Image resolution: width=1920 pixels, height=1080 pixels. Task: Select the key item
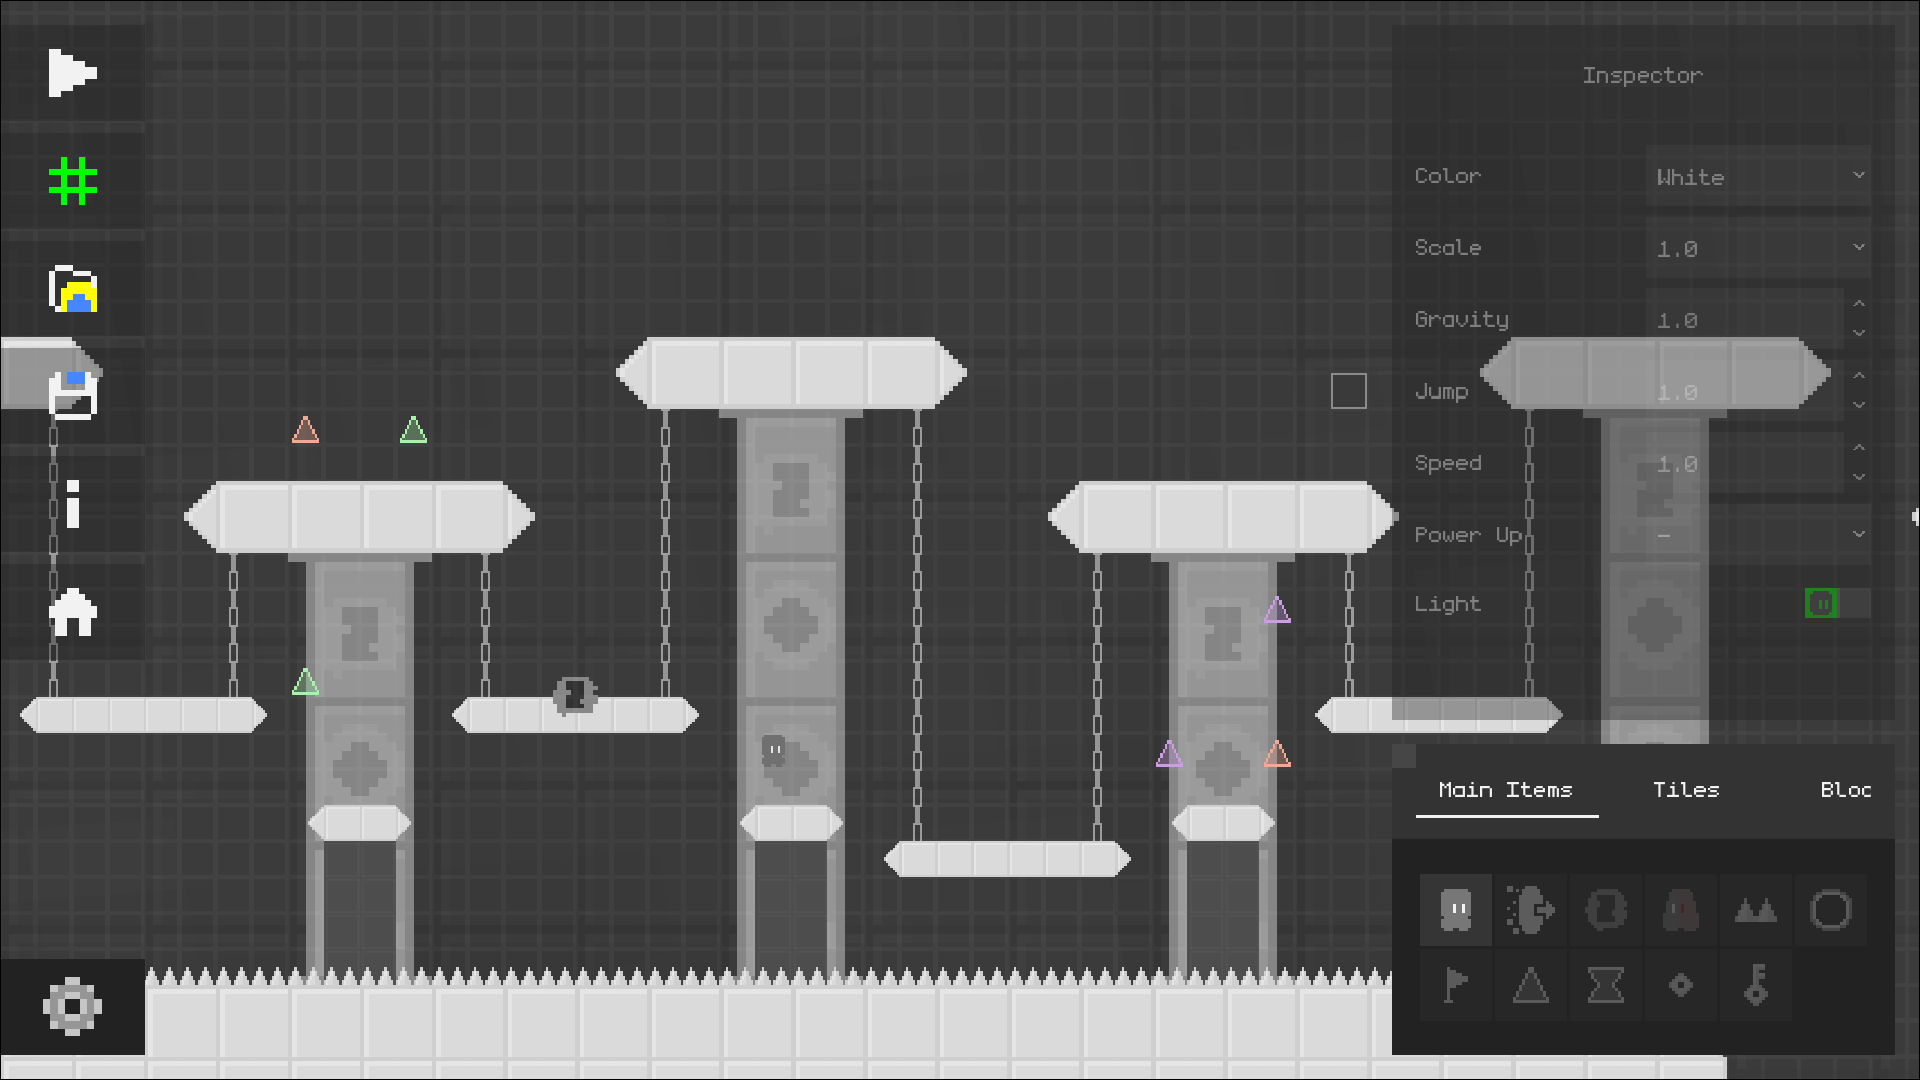pos(1756,985)
